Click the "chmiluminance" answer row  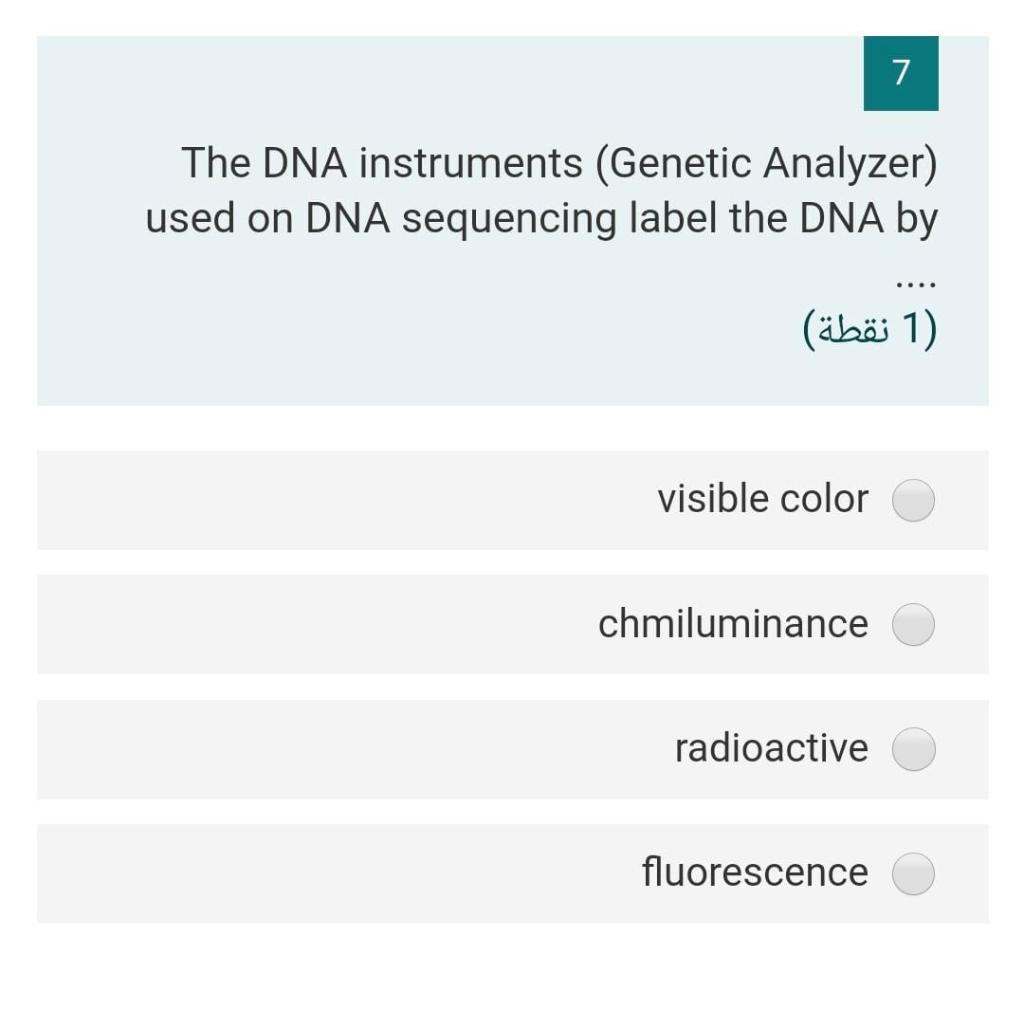tap(500, 624)
